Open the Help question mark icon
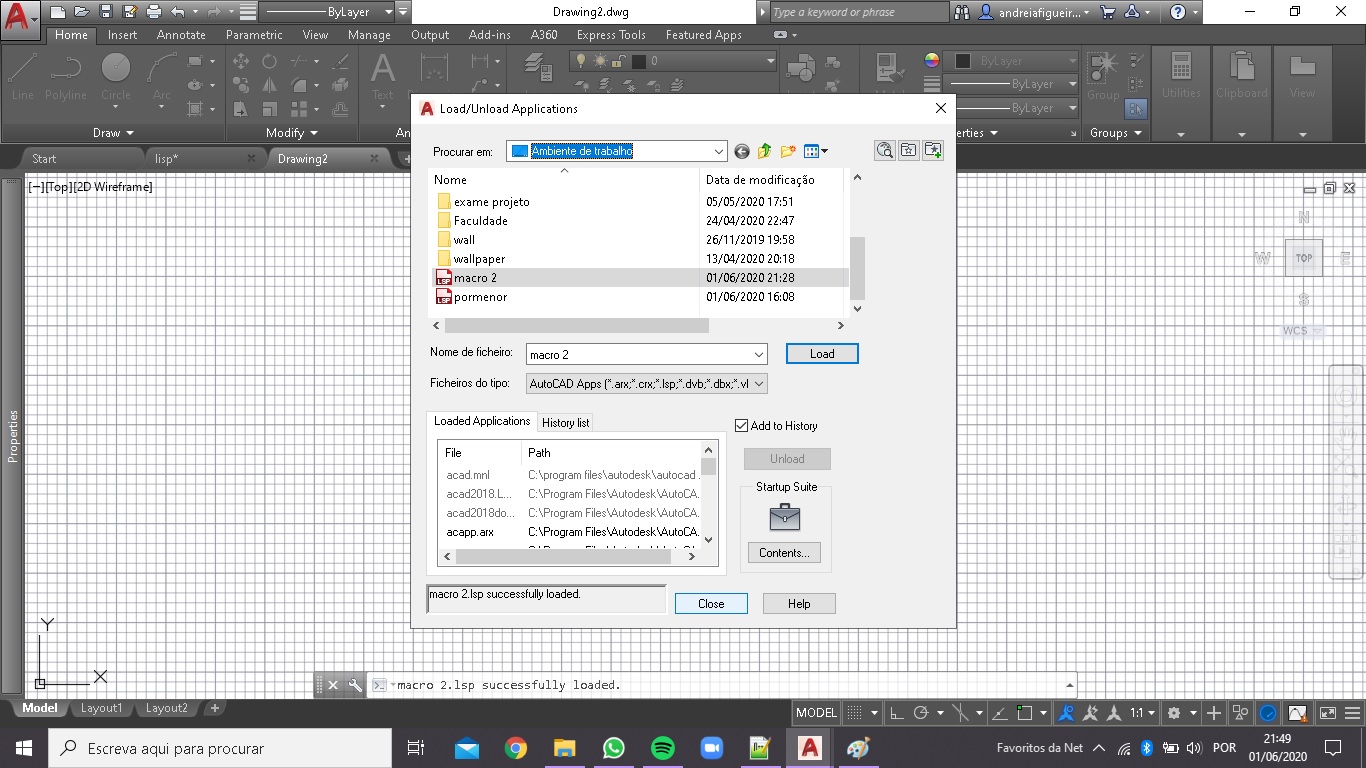The height and width of the screenshot is (768, 1366). point(1178,12)
